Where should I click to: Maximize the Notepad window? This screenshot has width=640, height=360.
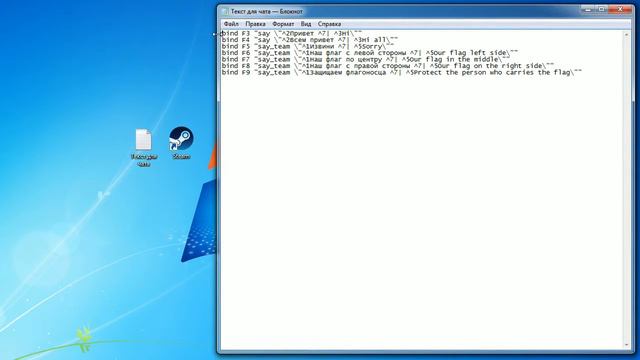[x=601, y=9]
